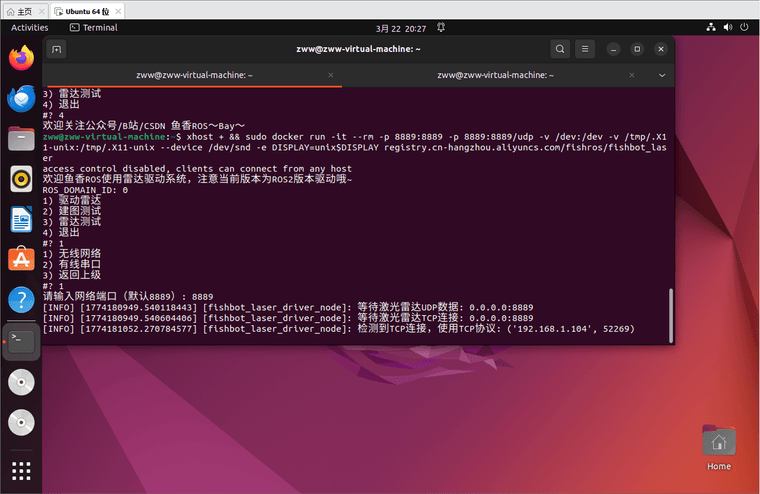Click the terminal window title text

pos(358,49)
